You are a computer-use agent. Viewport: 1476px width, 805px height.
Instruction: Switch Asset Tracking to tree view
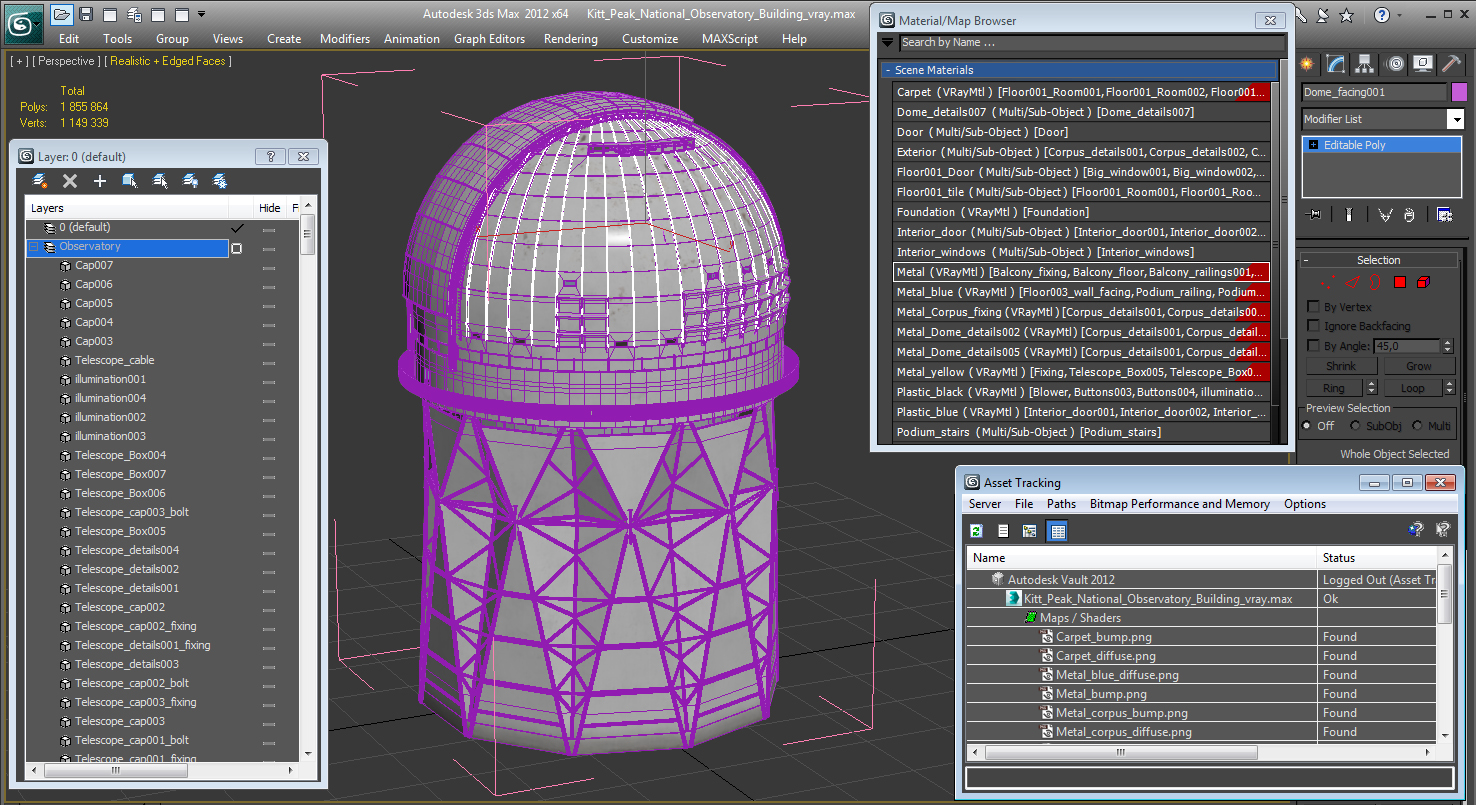coord(1030,531)
